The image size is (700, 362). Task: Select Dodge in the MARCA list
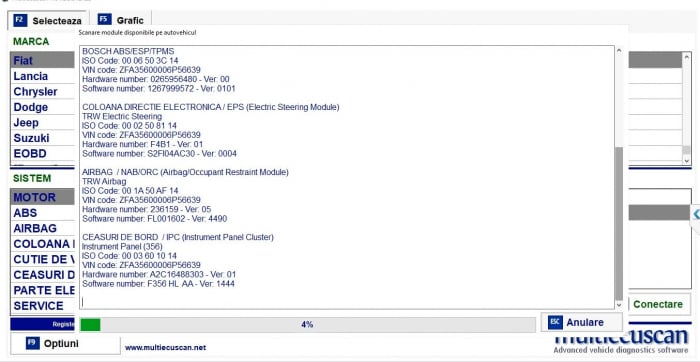tap(42, 107)
